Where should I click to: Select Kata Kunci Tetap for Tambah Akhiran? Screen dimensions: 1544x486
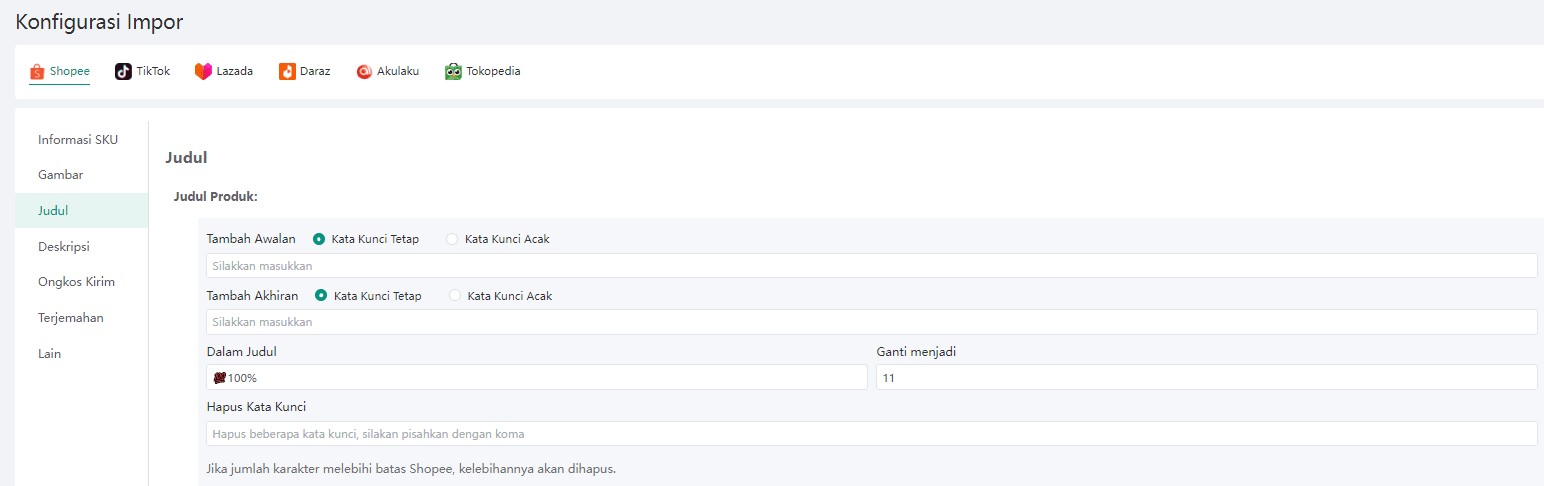click(321, 296)
